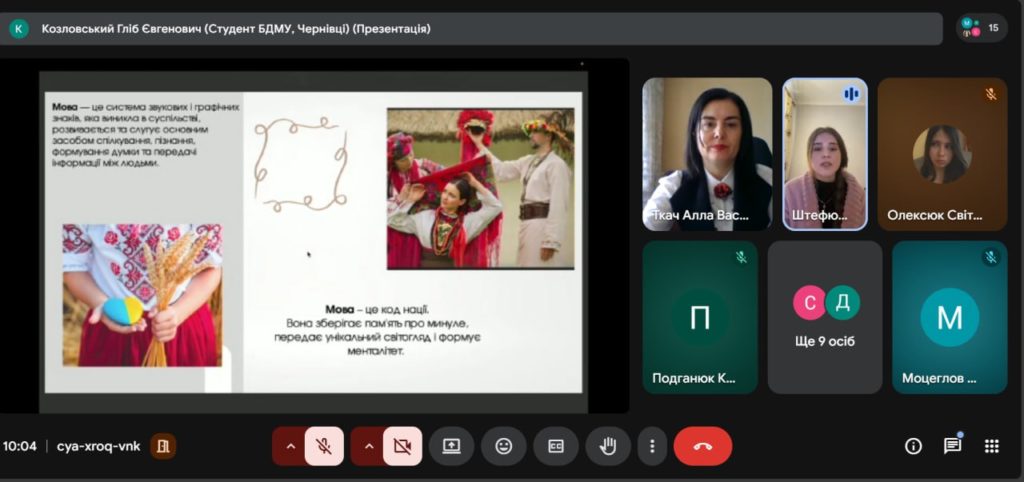Click the orange icon beside meeting code

tap(163, 446)
